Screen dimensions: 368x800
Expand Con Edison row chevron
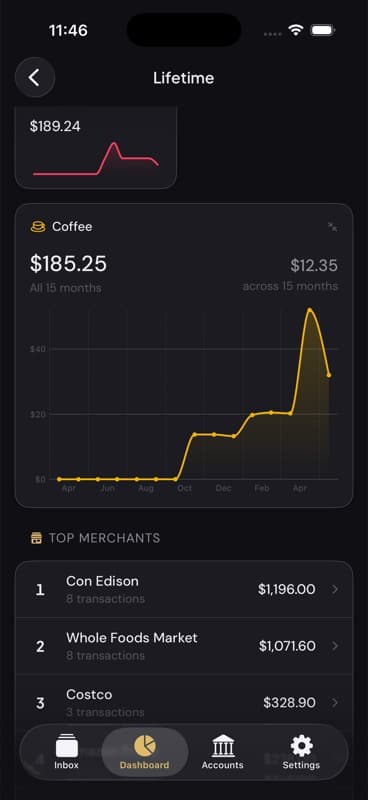(x=335, y=589)
